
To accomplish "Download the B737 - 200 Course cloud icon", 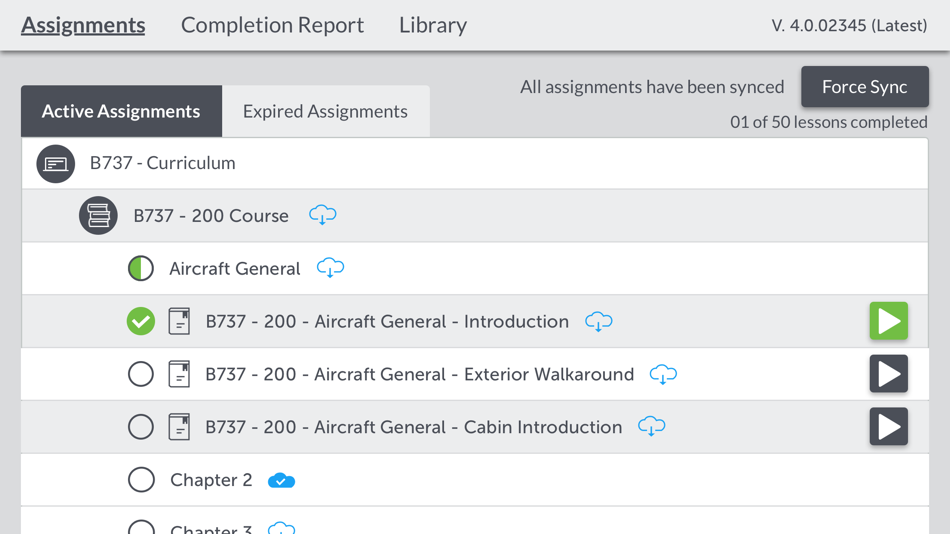I will pyautogui.click(x=322, y=215).
